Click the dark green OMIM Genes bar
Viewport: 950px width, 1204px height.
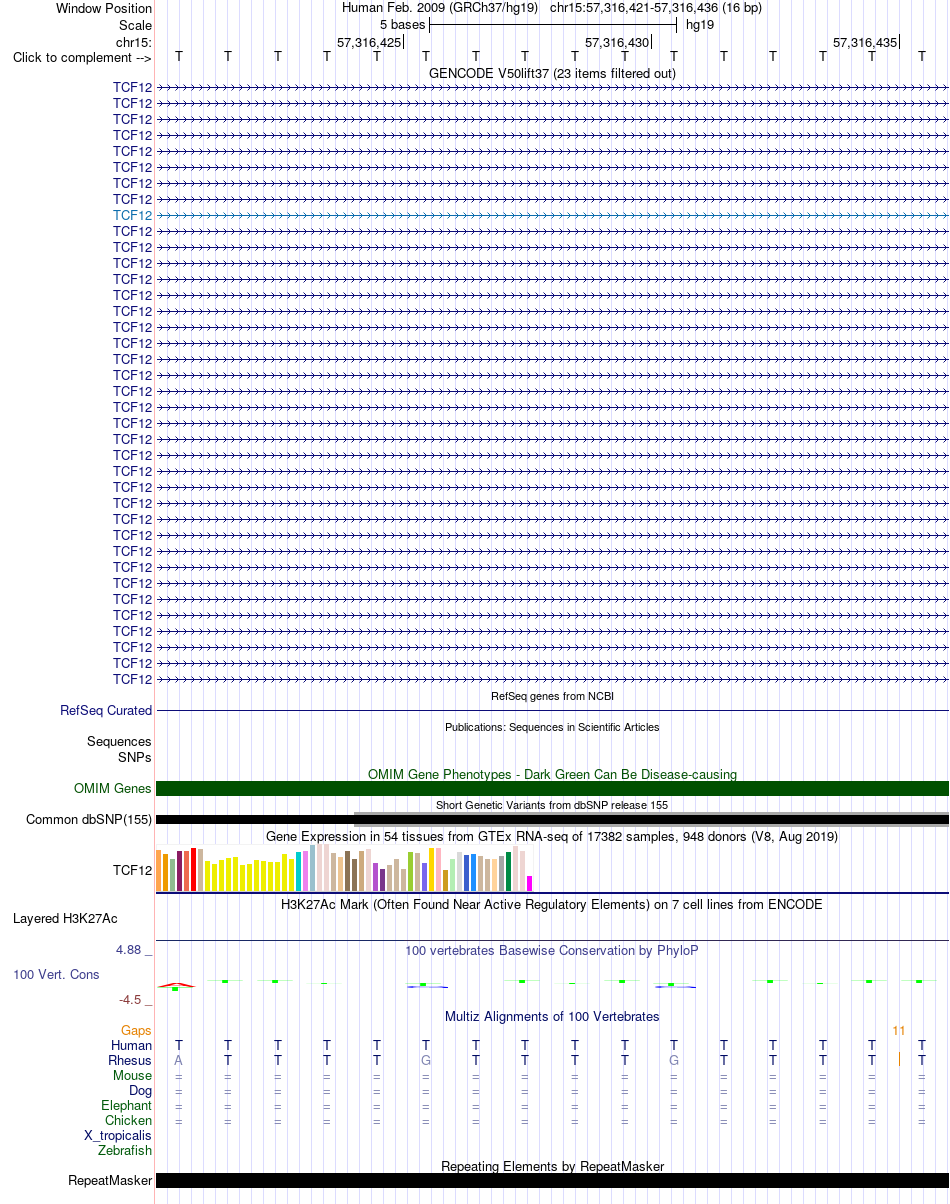552,789
